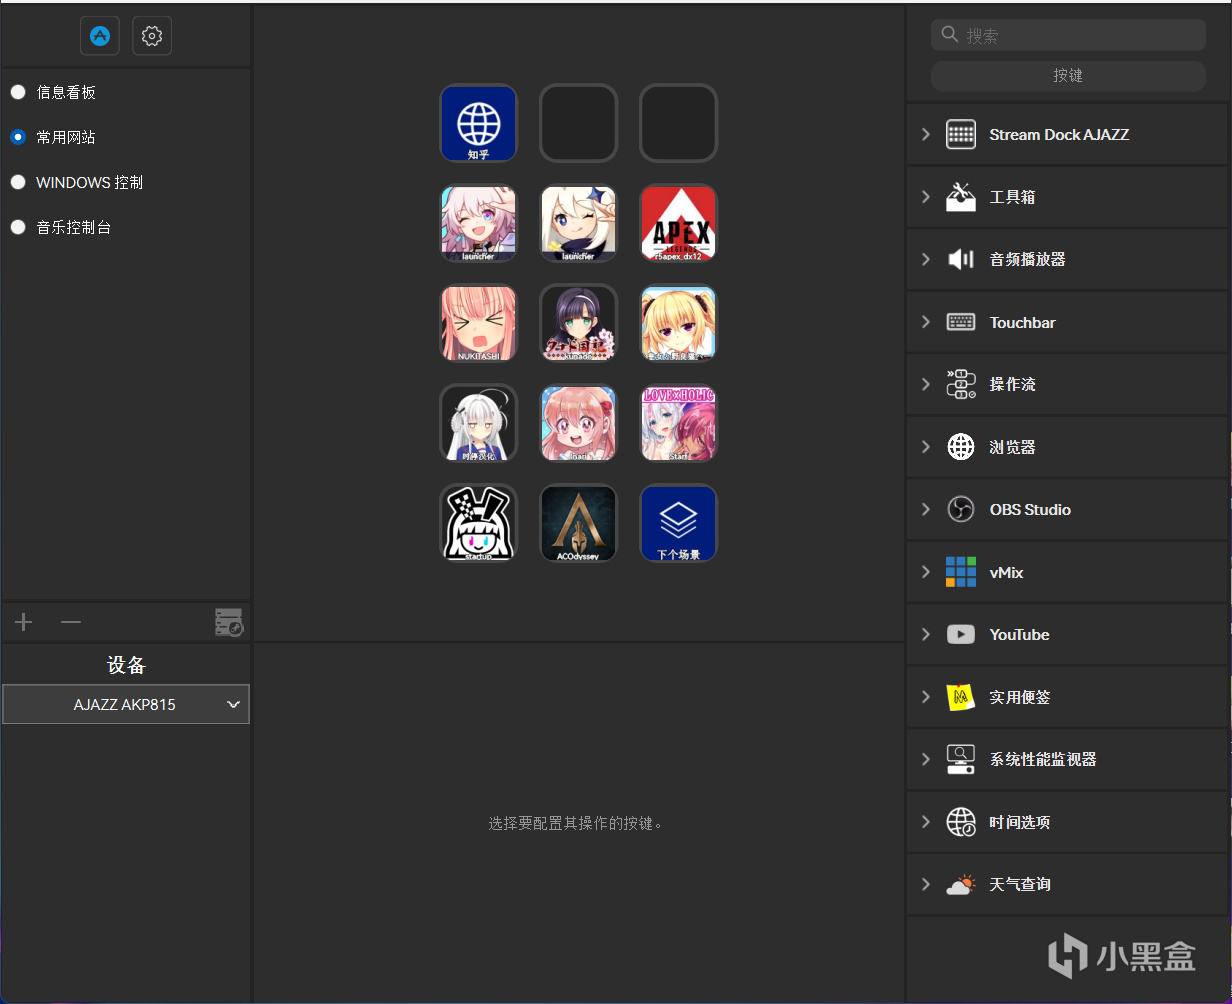1232x1004 pixels.
Task: Remove the scene with the minus icon
Action: (x=70, y=622)
